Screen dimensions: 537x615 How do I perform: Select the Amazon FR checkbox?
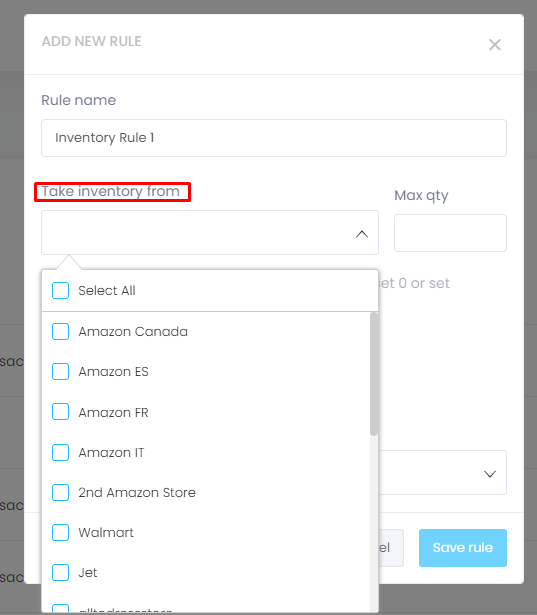click(x=60, y=412)
